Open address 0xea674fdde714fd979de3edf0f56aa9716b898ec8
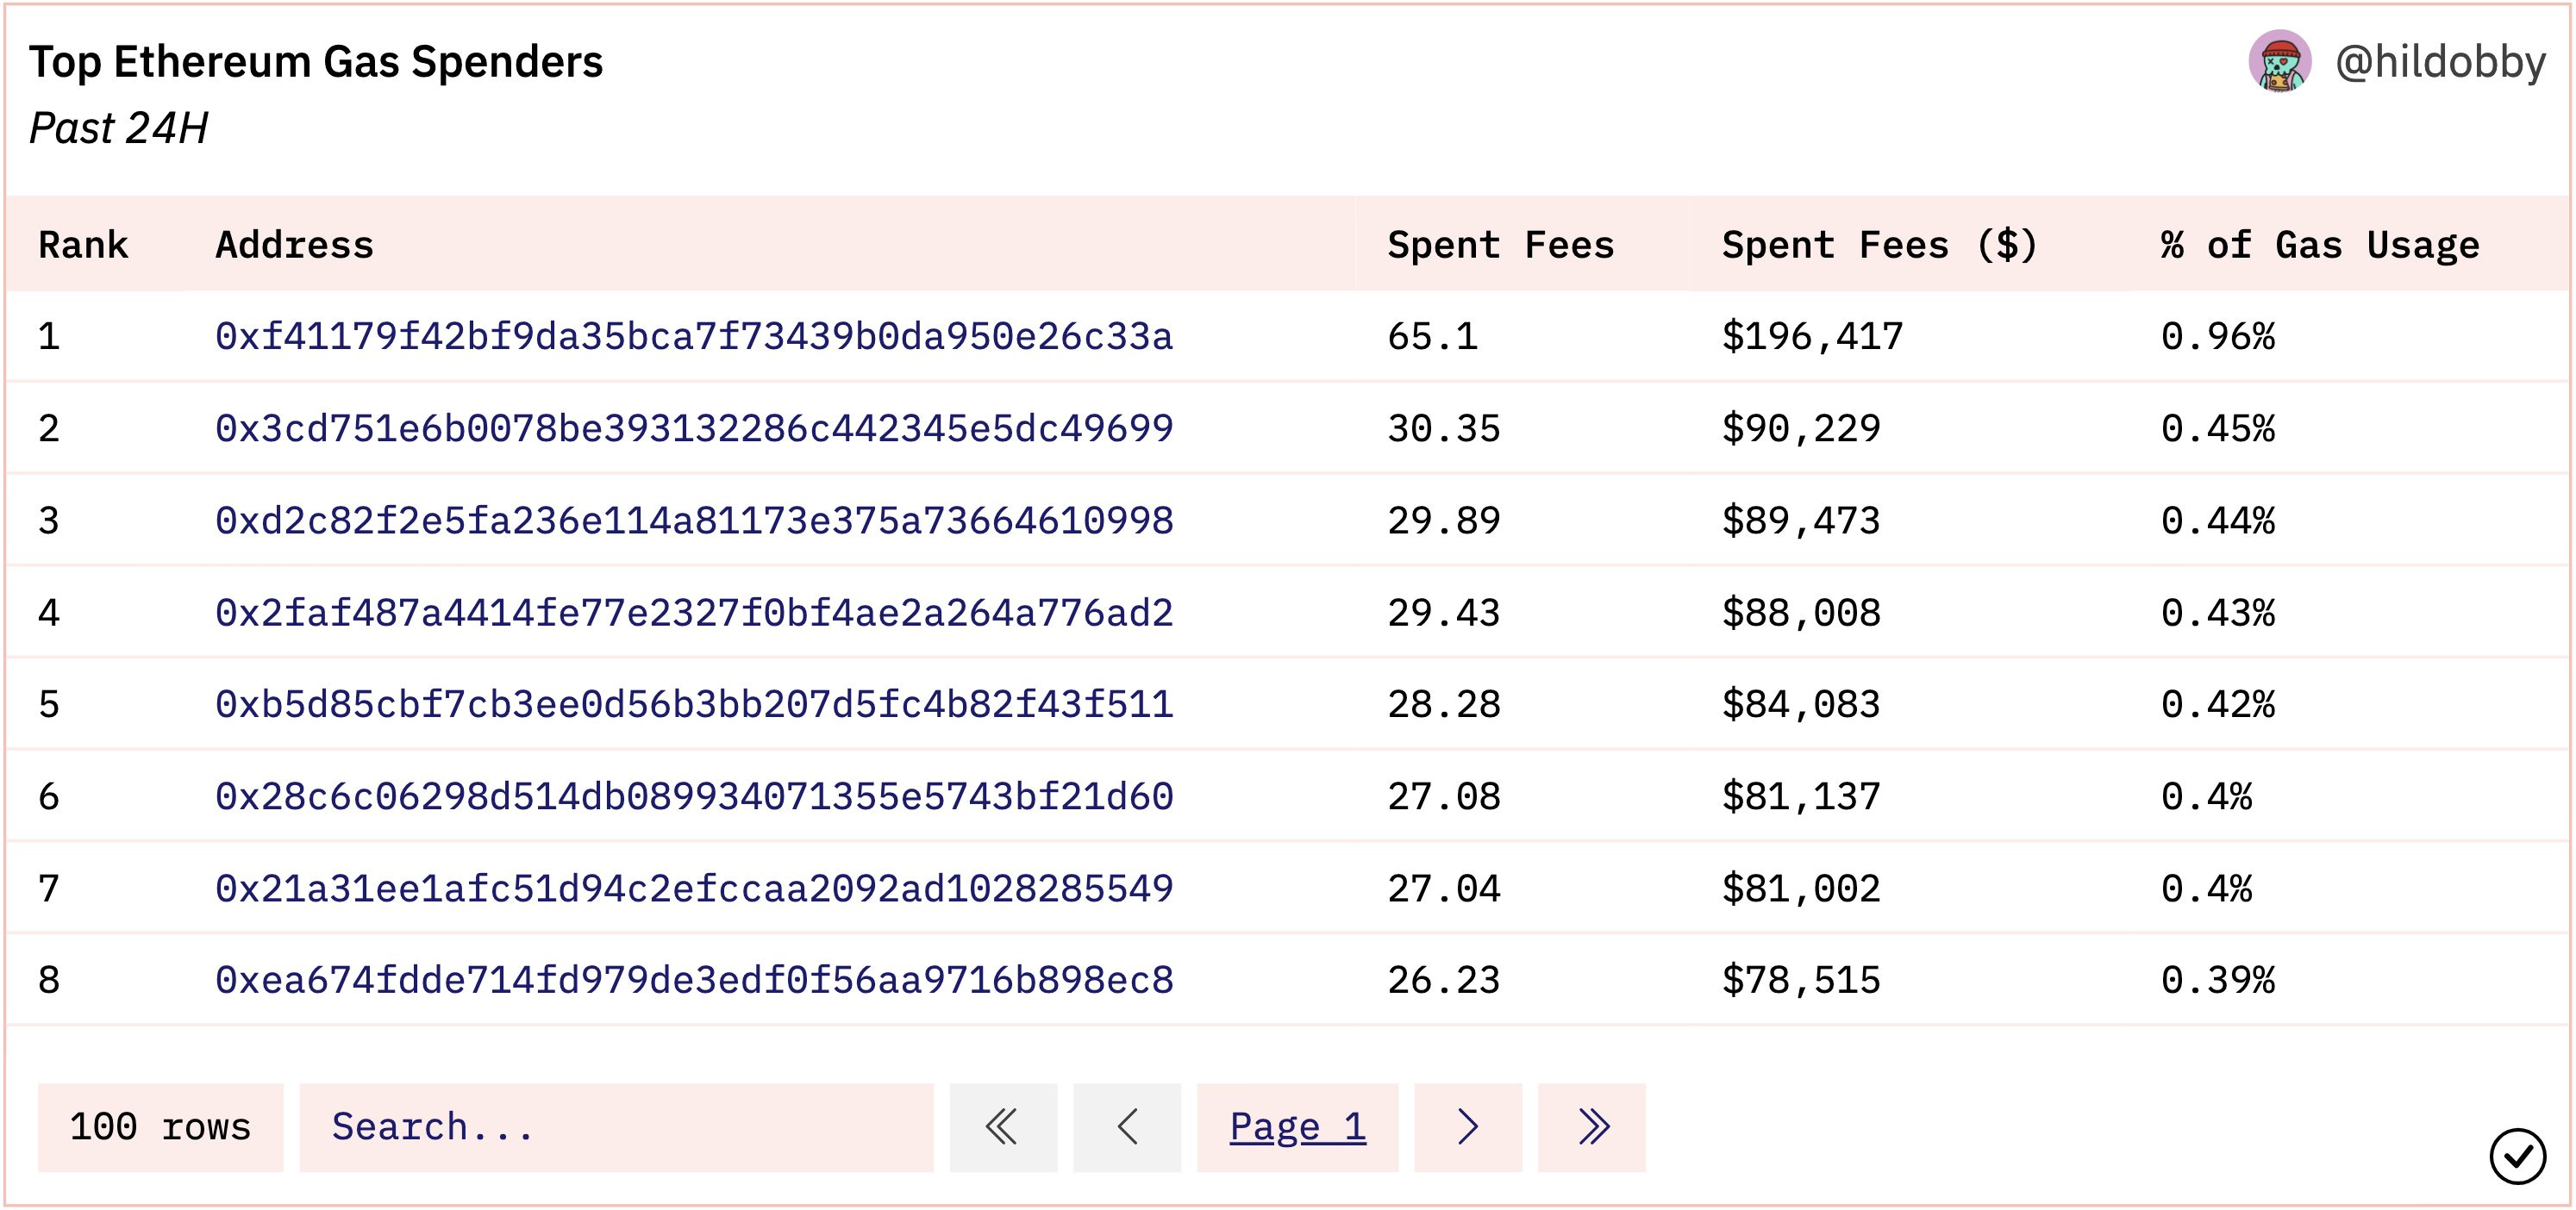Viewport: 2576px width, 1210px height. (694, 980)
